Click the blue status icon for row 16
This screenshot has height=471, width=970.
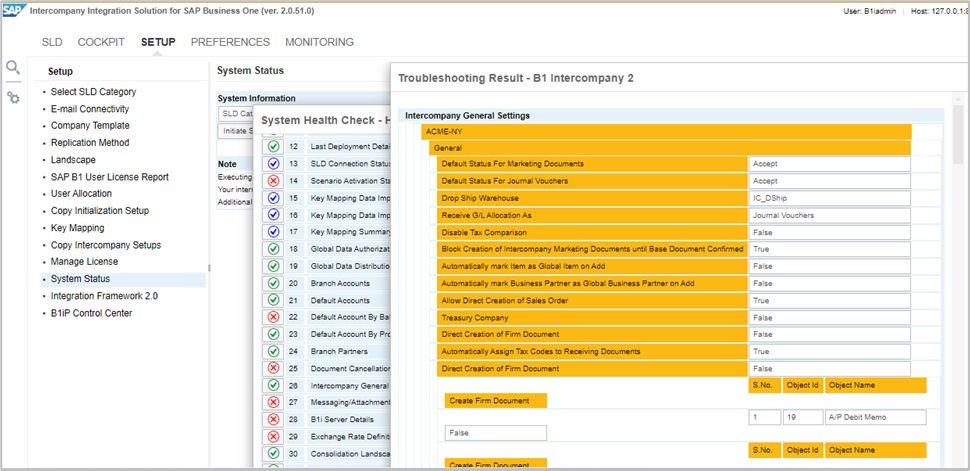tap(273, 215)
